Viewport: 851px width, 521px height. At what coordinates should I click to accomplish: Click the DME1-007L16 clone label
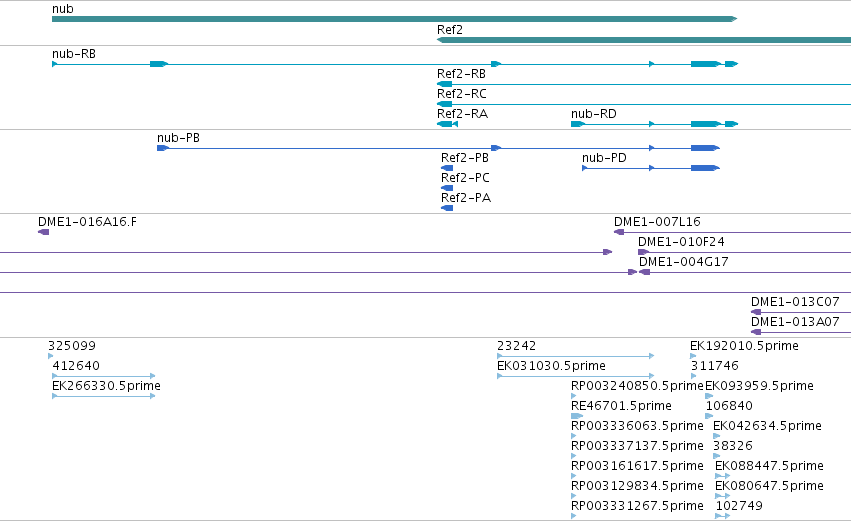click(x=657, y=222)
